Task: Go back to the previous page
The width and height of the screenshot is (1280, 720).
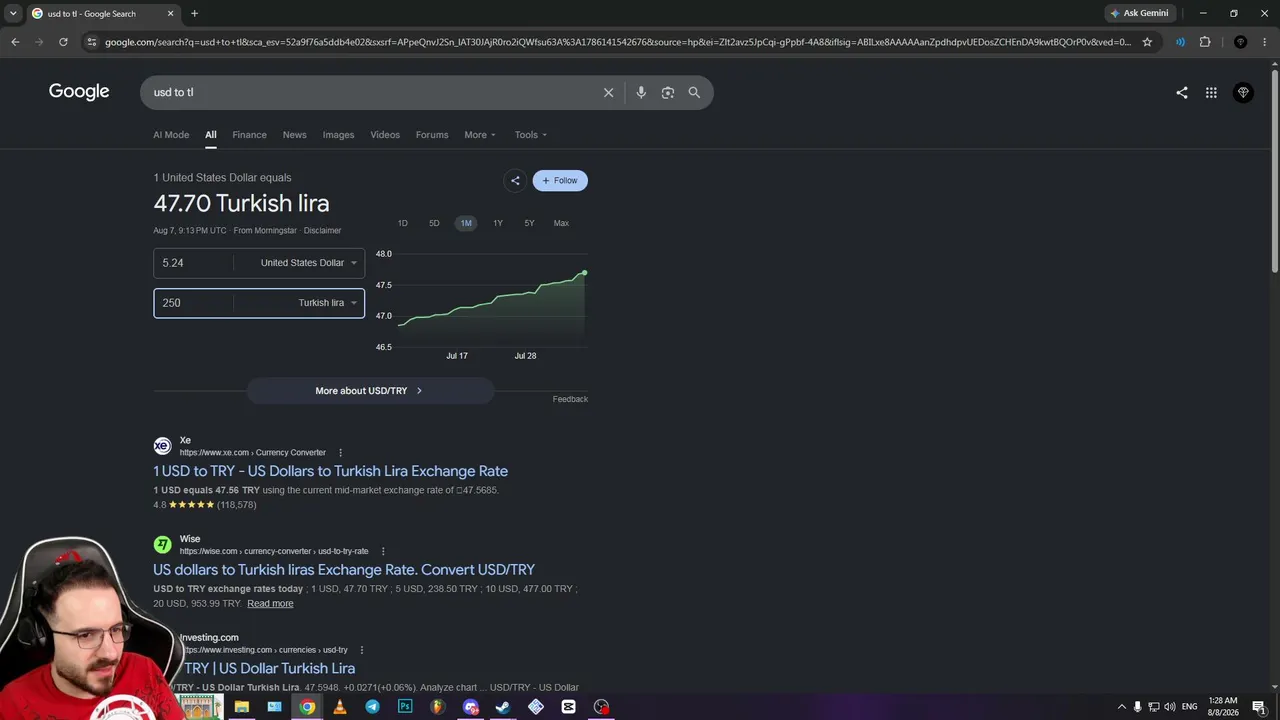Action: 15,42
